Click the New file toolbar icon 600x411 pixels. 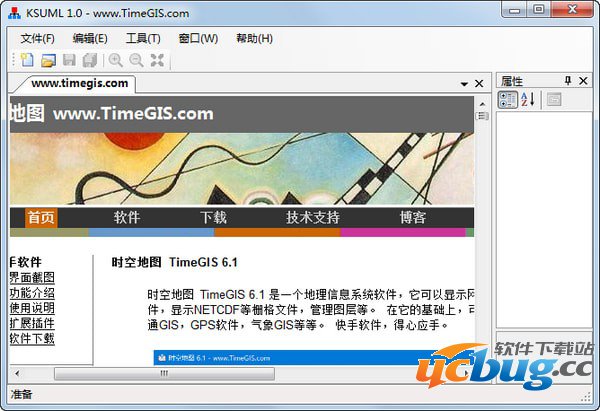pyautogui.click(x=27, y=61)
